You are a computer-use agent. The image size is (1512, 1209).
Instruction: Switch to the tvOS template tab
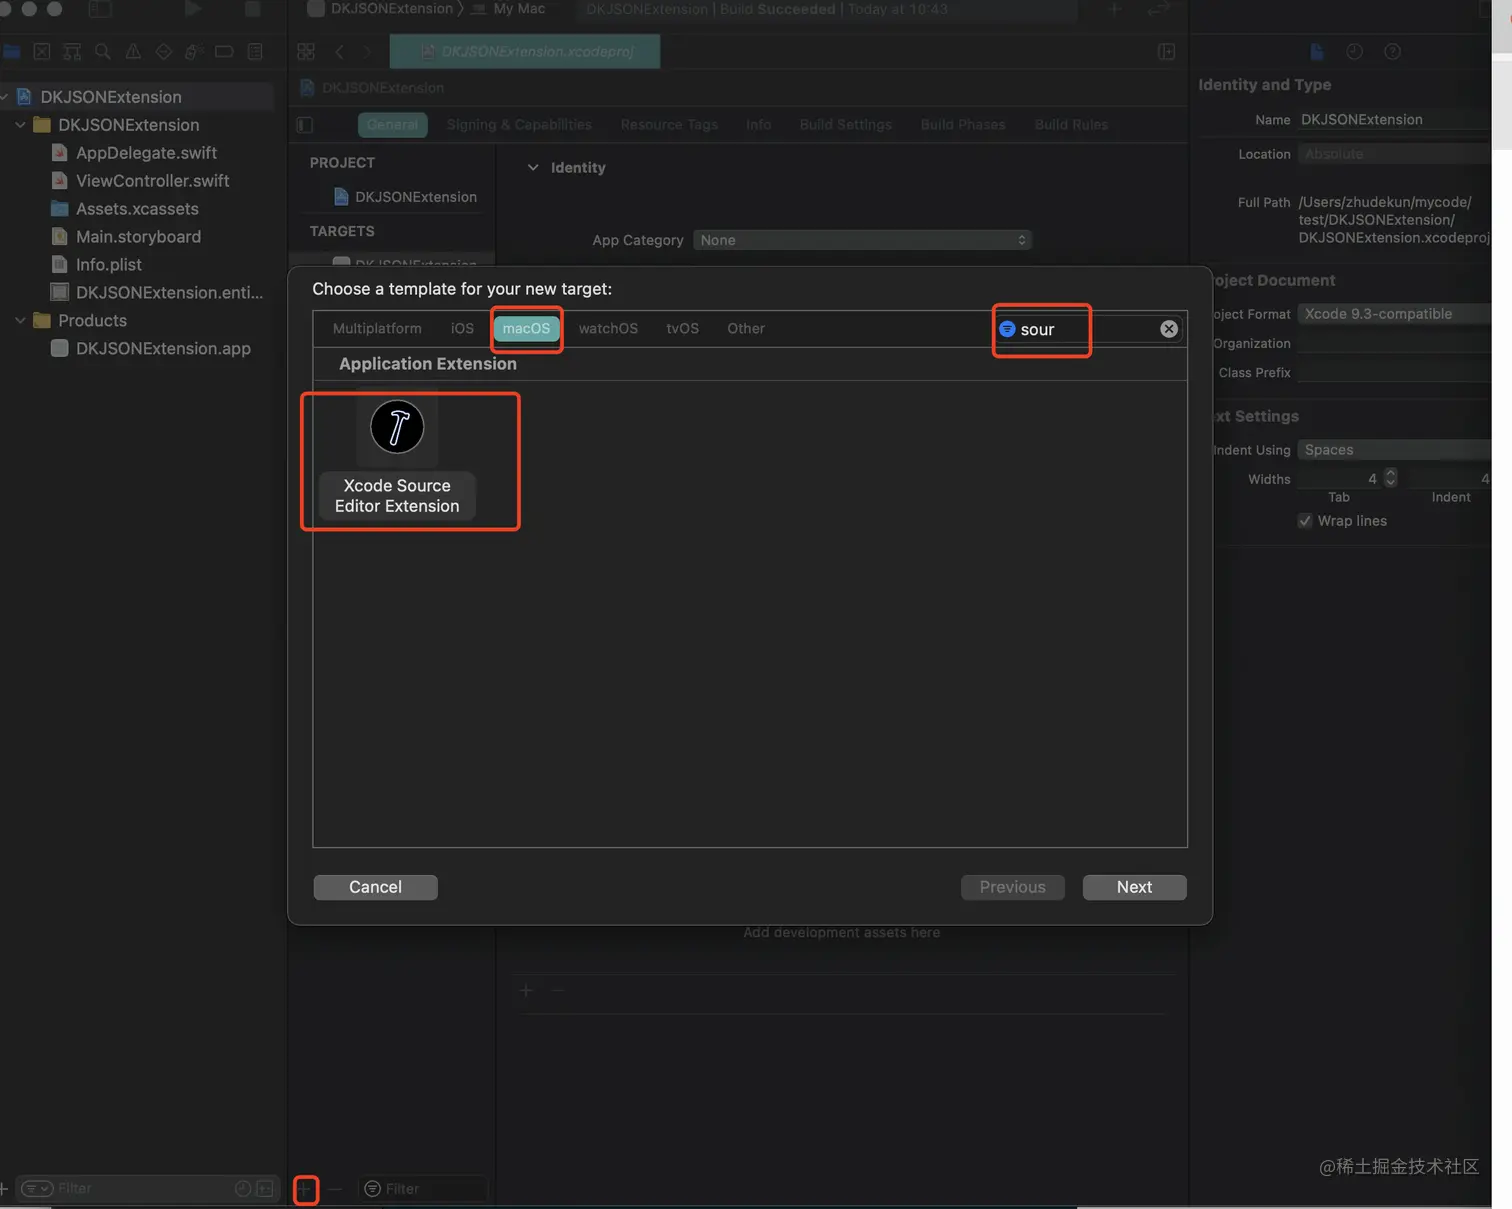682,328
